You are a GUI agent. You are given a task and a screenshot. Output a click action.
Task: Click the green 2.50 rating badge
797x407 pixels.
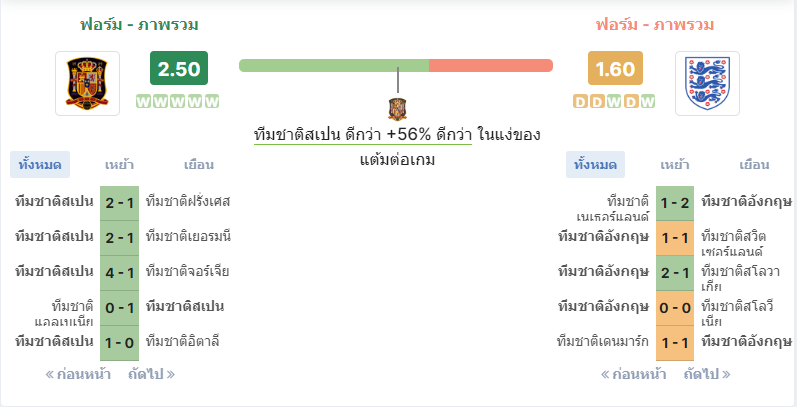179,68
